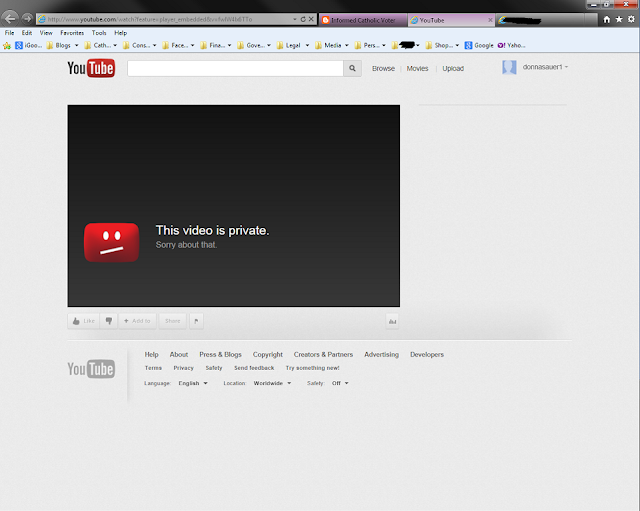This screenshot has width=640, height=511.
Task: Open the Tools menu
Action: click(x=99, y=33)
